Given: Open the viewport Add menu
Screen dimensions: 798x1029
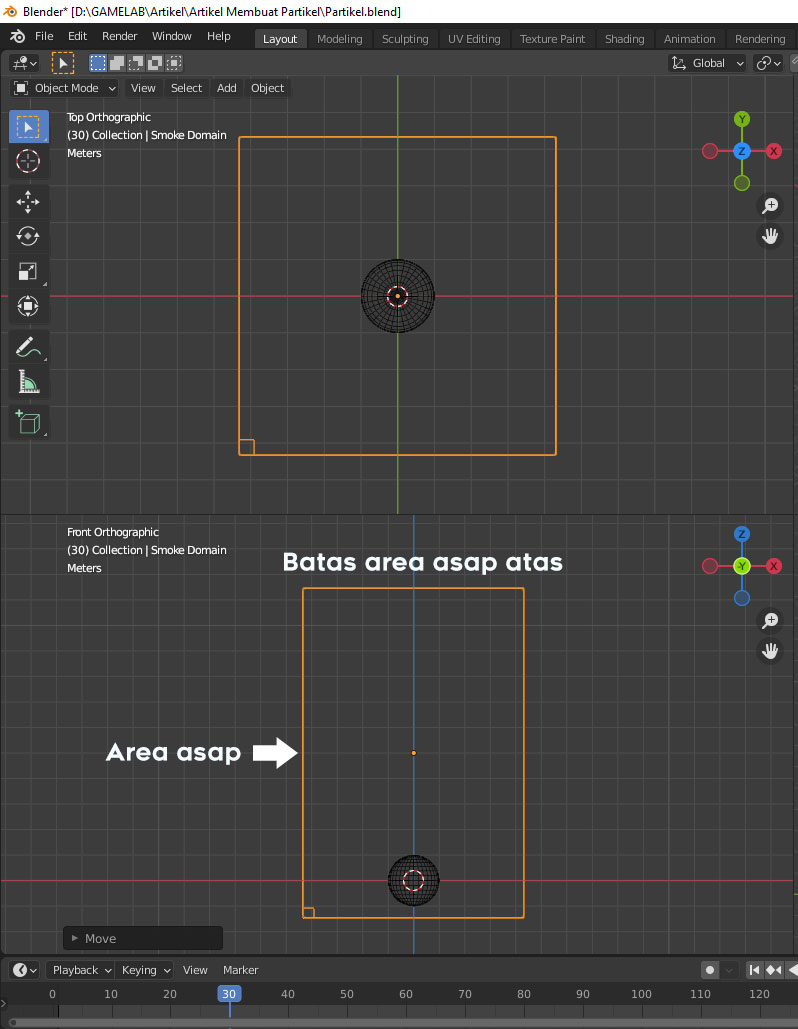Looking at the screenshot, I should pos(226,88).
